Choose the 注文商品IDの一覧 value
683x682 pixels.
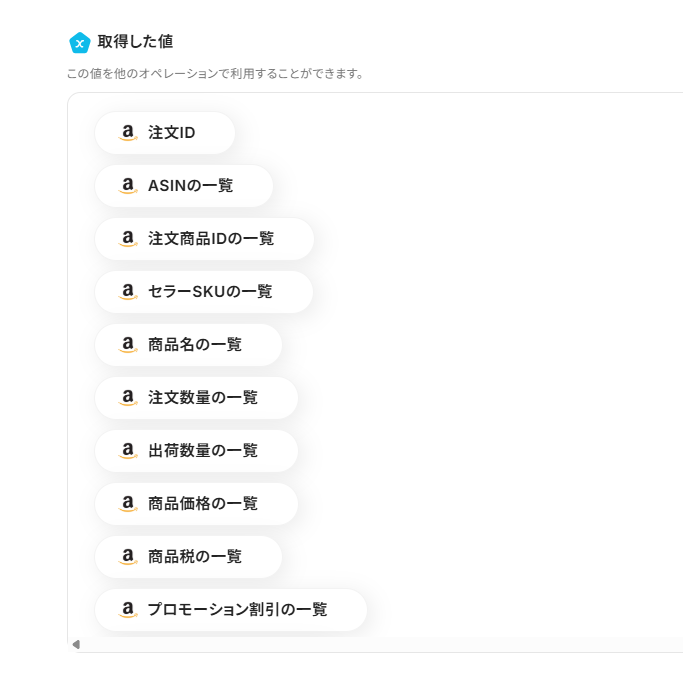click(x=204, y=239)
